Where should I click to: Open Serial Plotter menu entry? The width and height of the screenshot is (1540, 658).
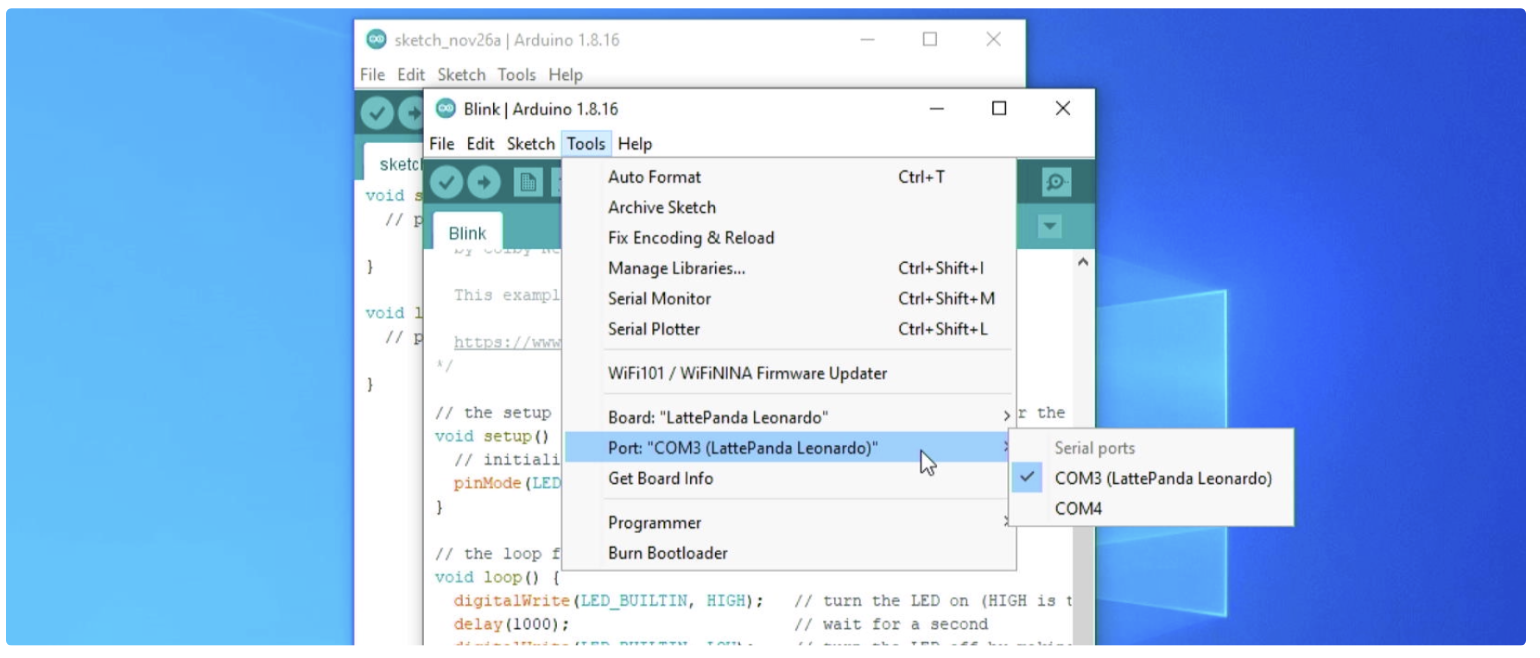coord(789,329)
